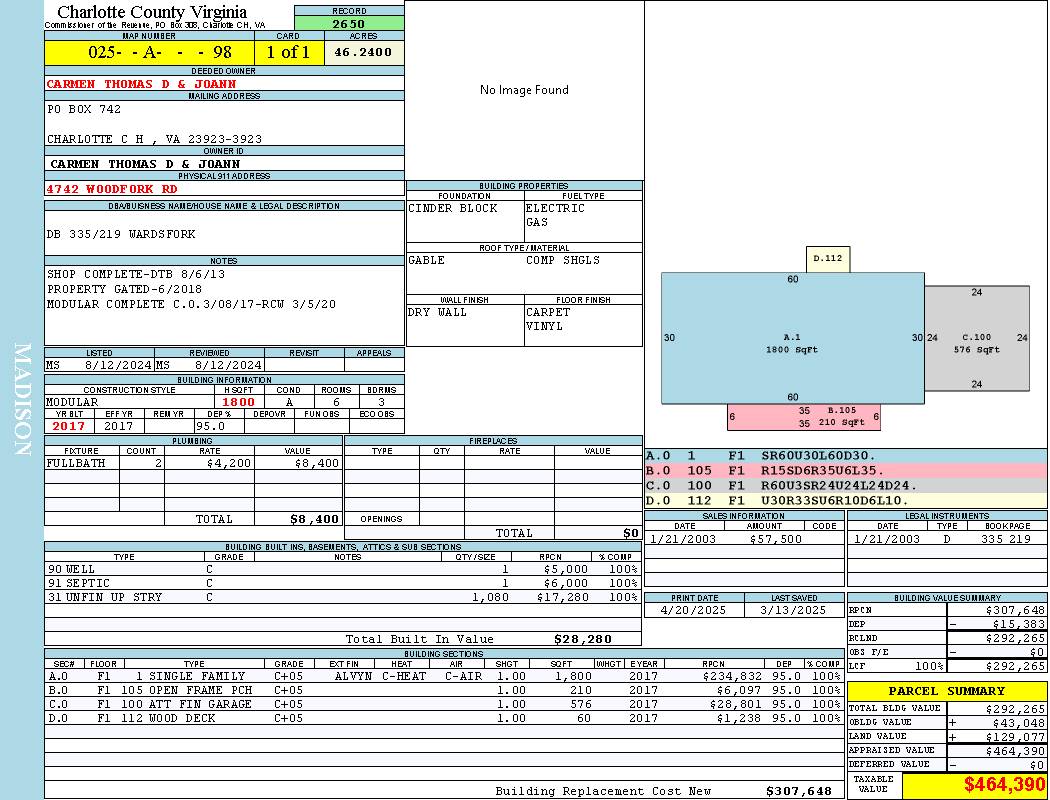
Task: Click the No Image Found placeholder
Action: click(x=524, y=90)
